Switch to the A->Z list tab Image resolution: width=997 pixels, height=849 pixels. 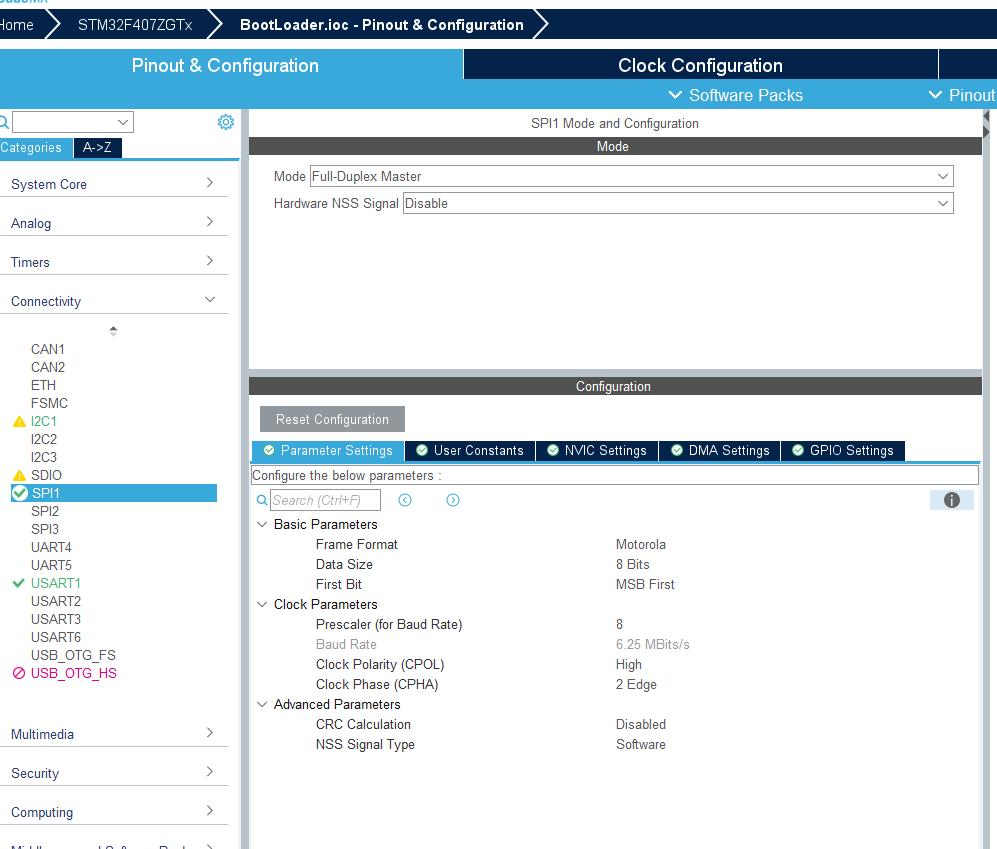pos(97,148)
